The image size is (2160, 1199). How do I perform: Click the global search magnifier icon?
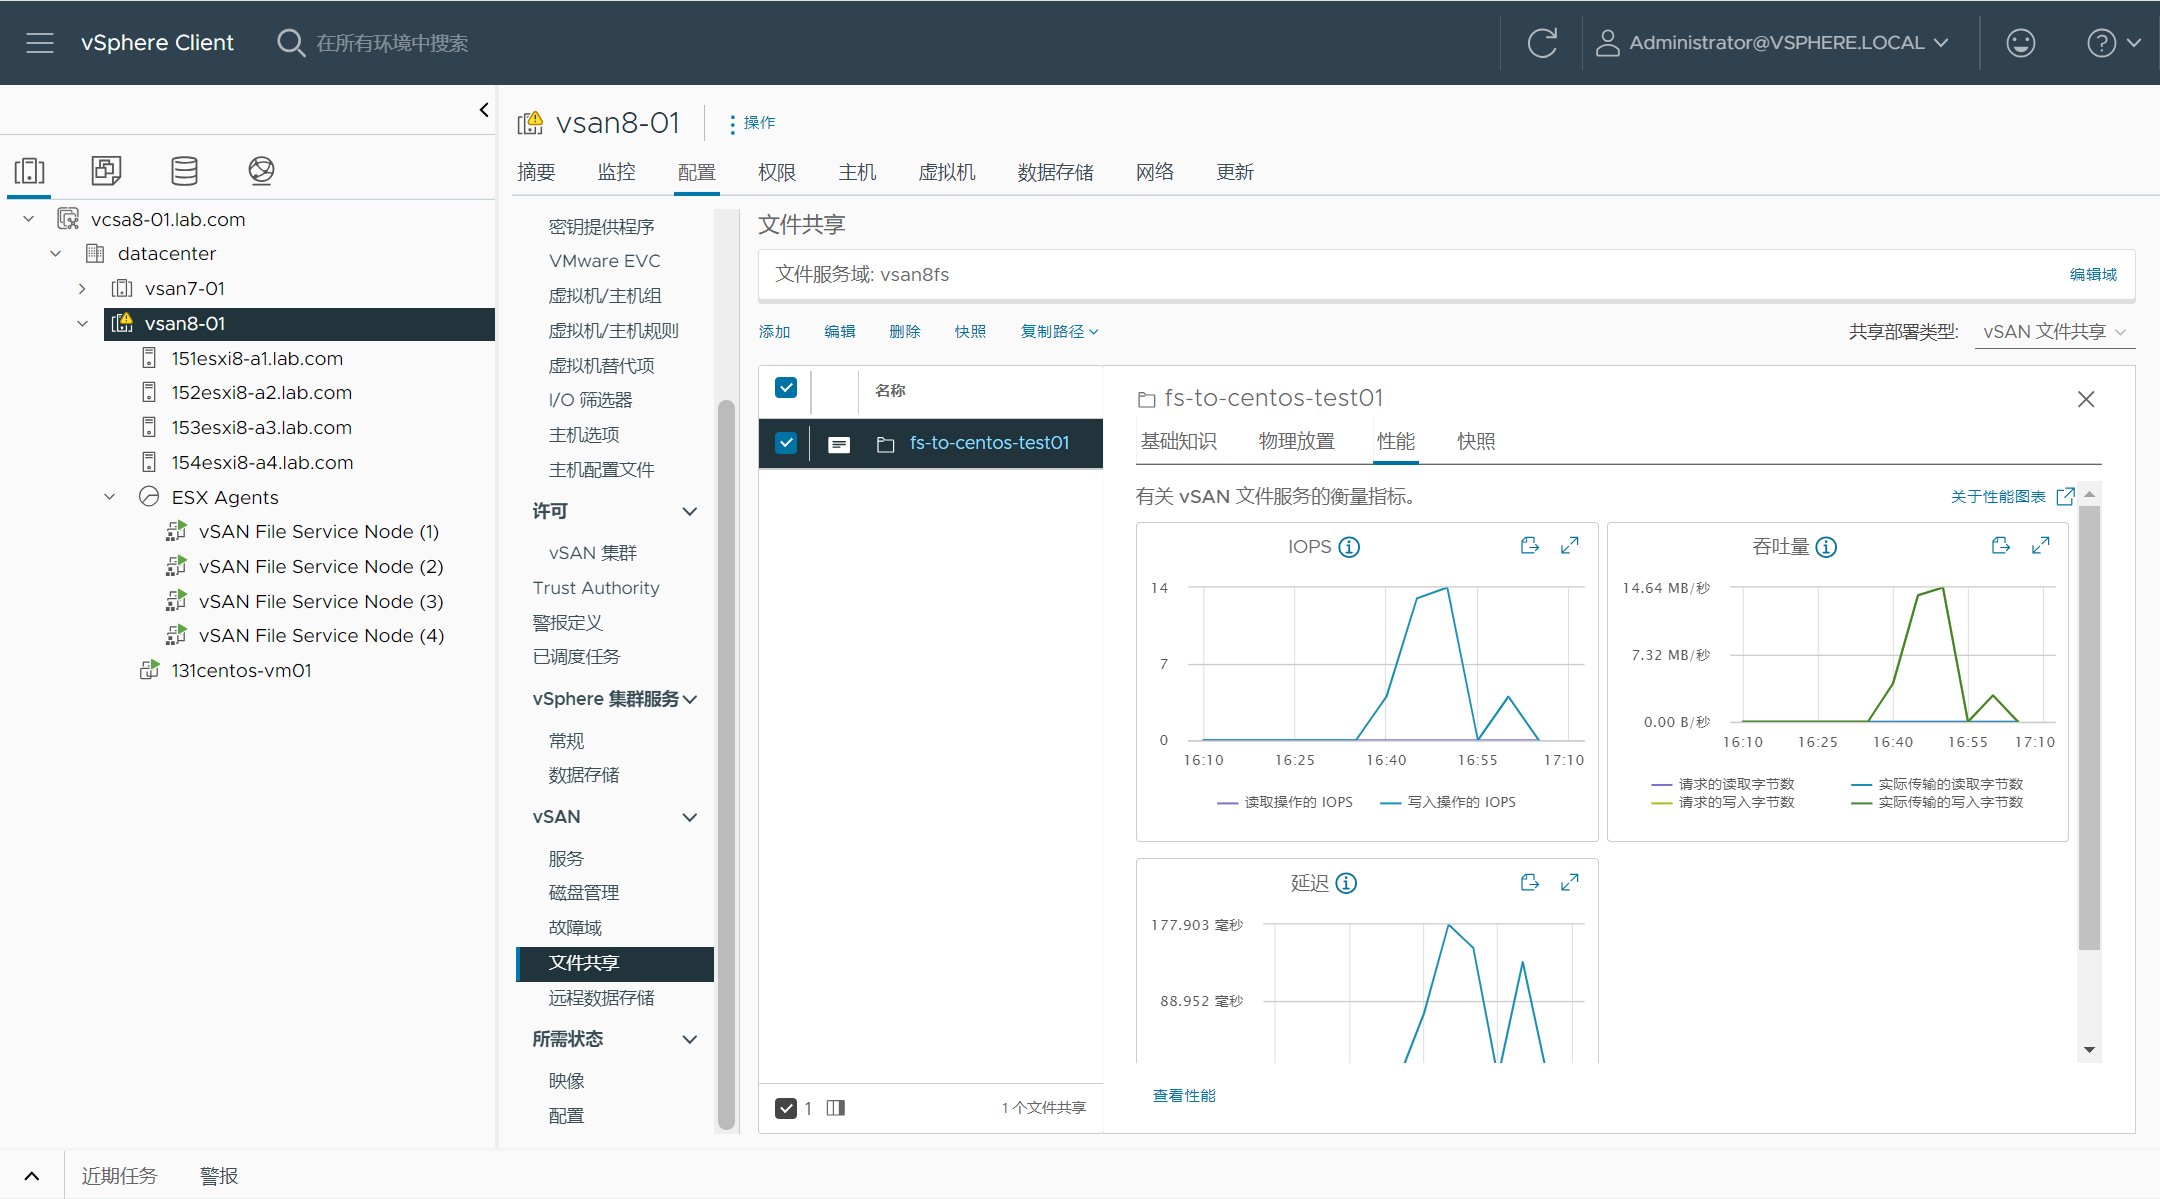click(291, 43)
